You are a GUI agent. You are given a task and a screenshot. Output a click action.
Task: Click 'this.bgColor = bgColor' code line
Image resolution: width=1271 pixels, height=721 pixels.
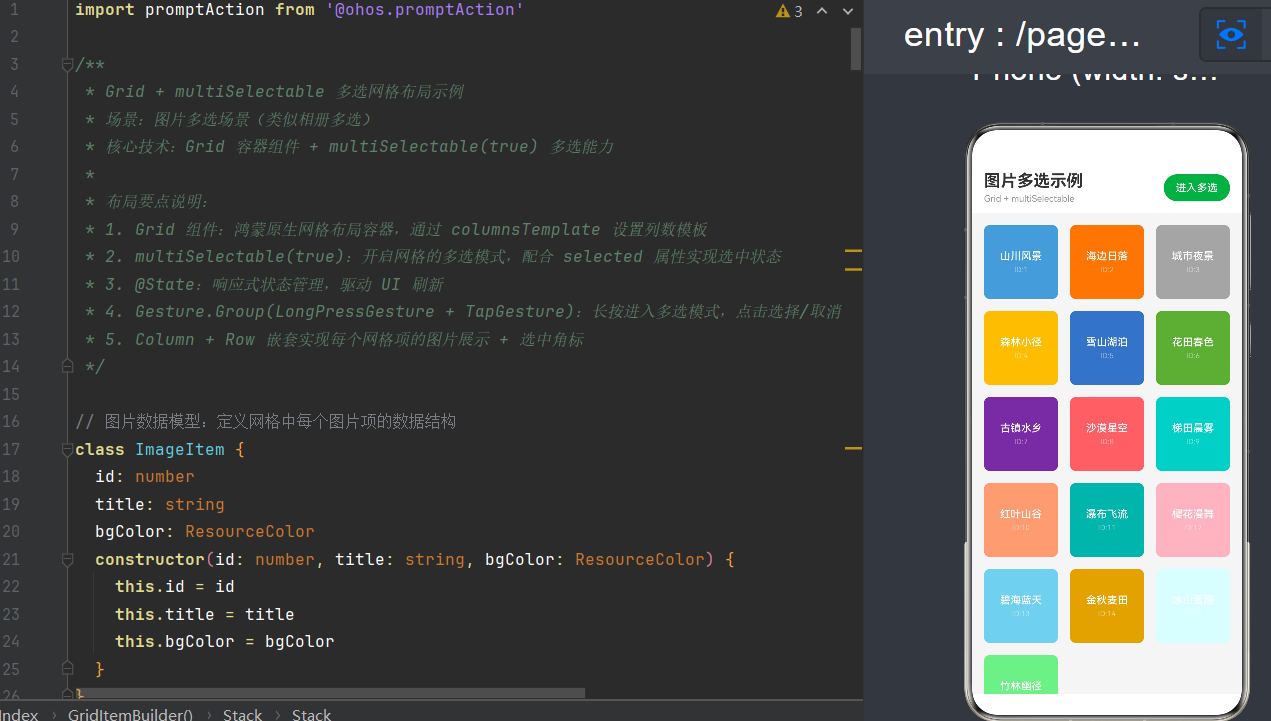225,641
